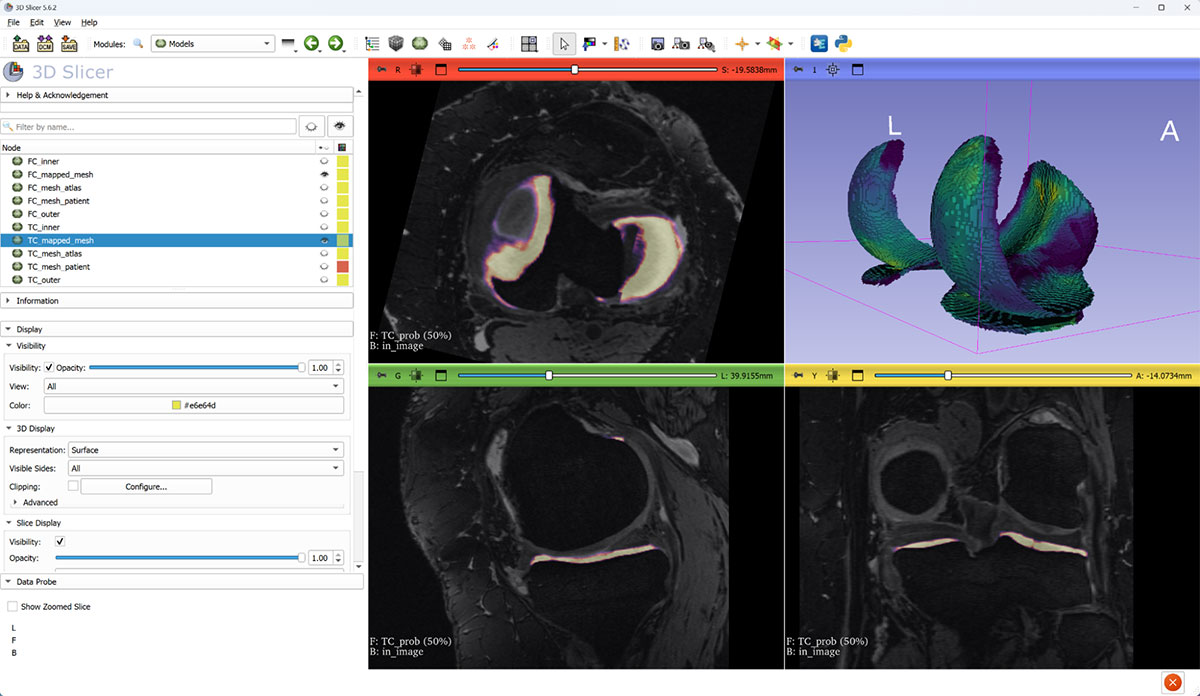Select the pointer interaction mode cursor icon

pos(564,43)
